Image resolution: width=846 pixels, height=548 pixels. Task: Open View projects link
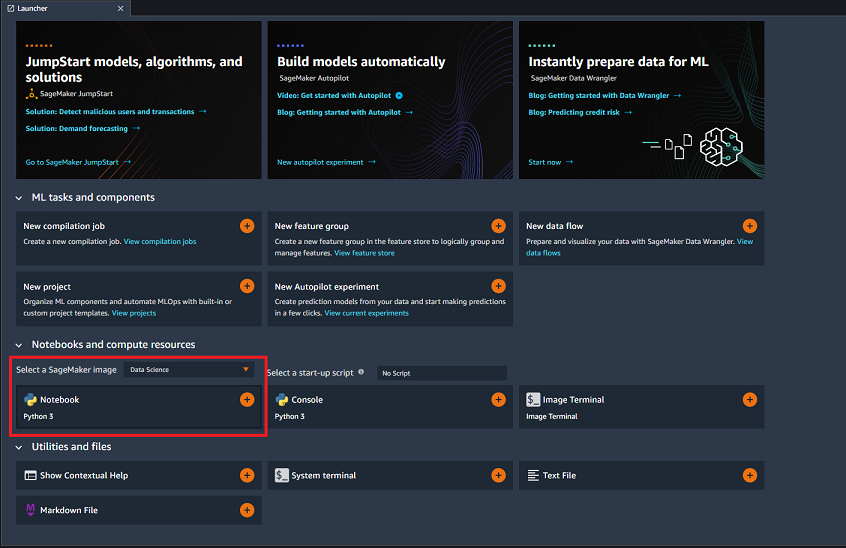pyautogui.click(x=134, y=313)
